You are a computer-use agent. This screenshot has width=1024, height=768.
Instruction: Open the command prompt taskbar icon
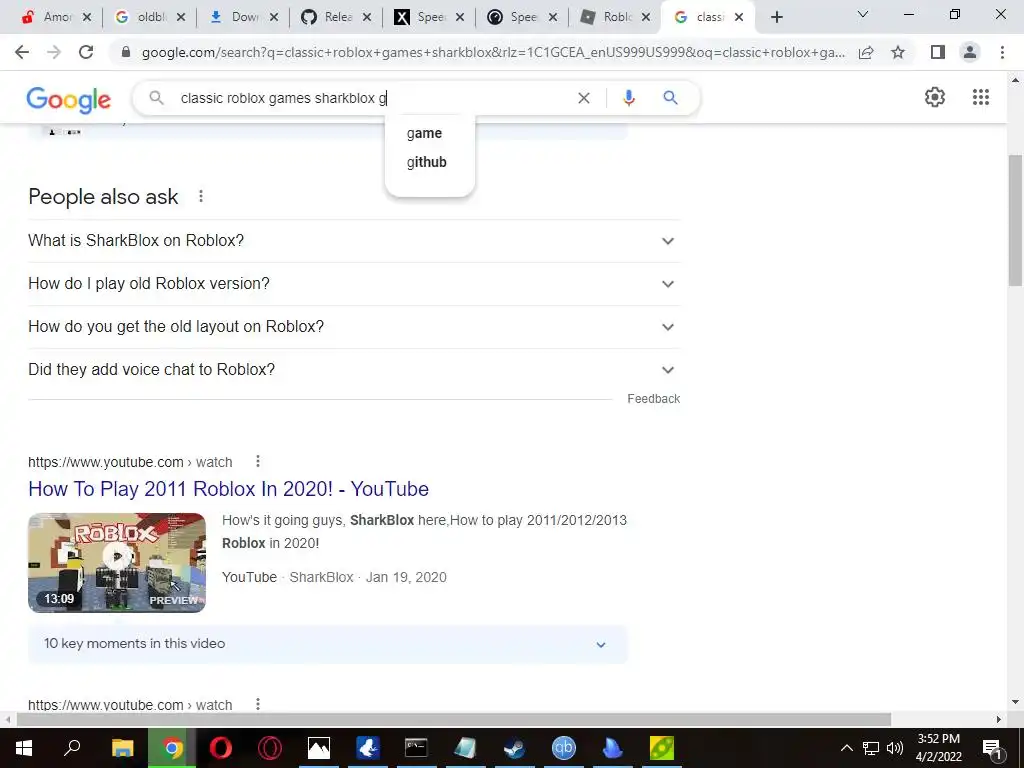tap(416, 748)
